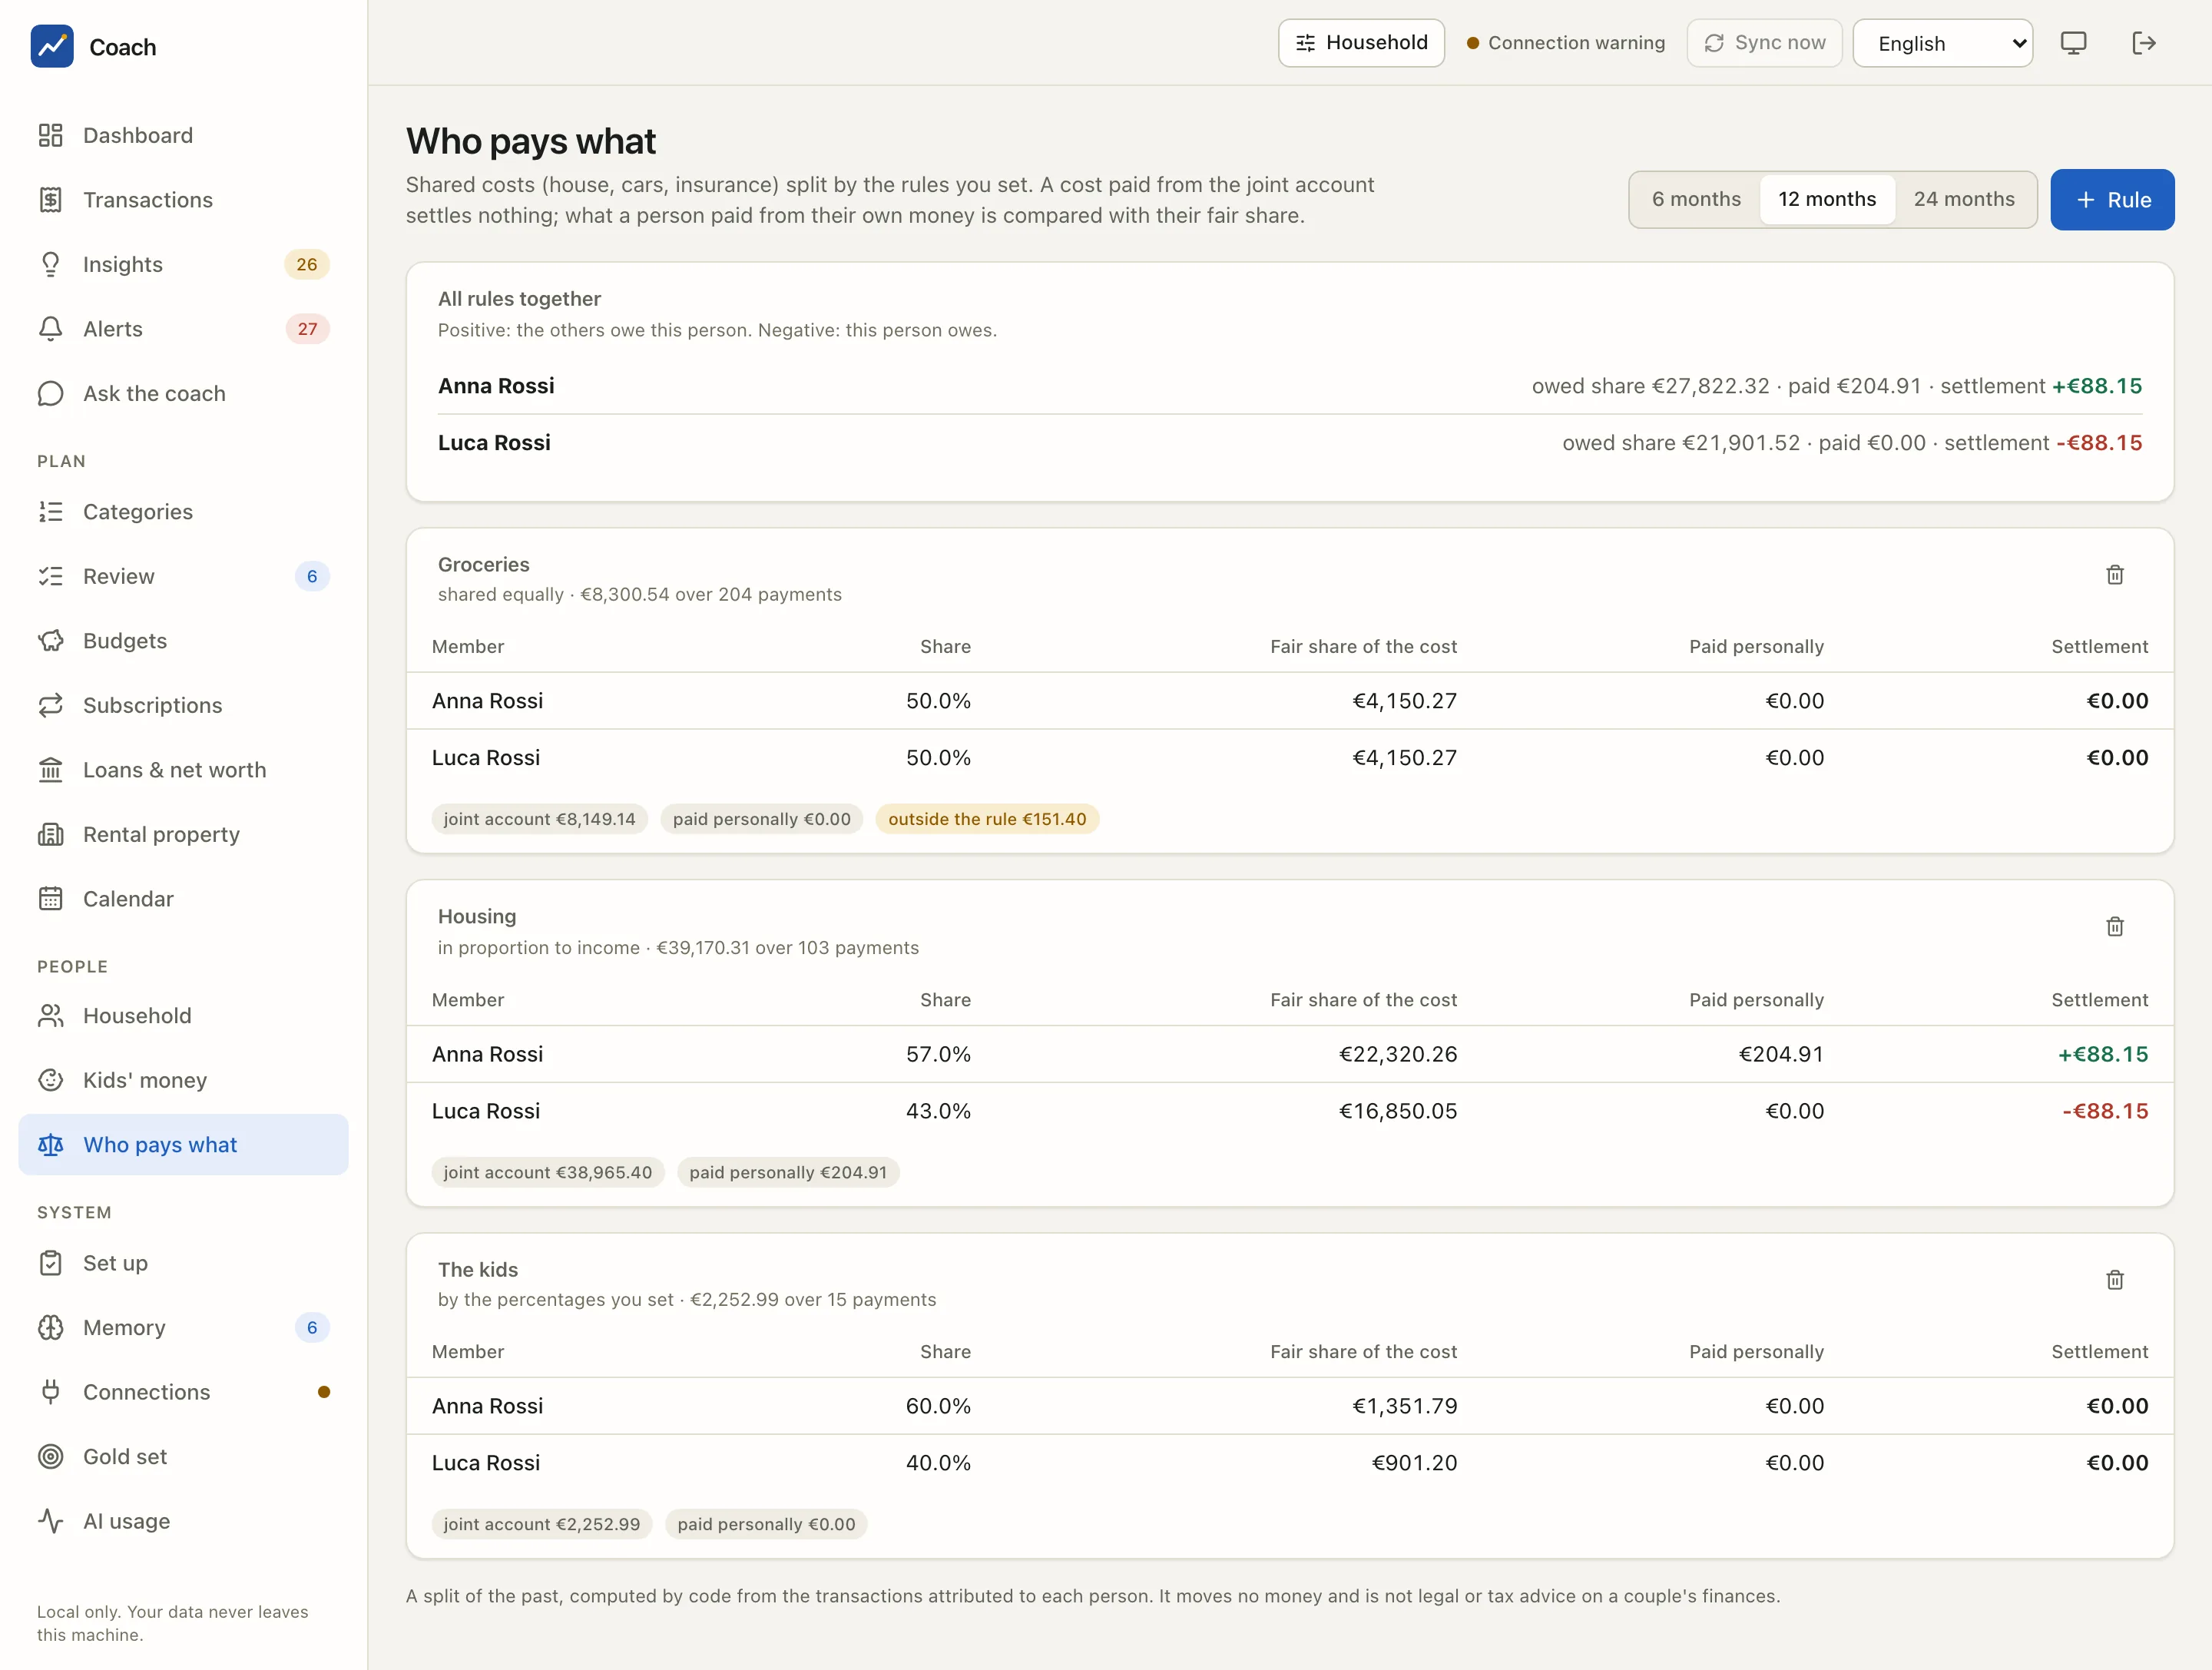This screenshot has width=2212, height=1670.
Task: Open Kids' money page
Action: pos(184,1080)
